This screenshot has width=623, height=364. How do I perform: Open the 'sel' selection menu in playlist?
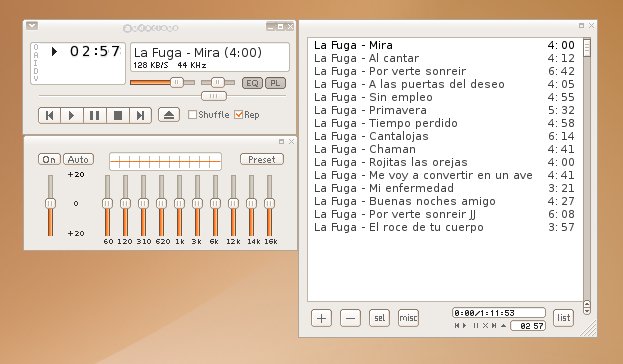(379, 318)
